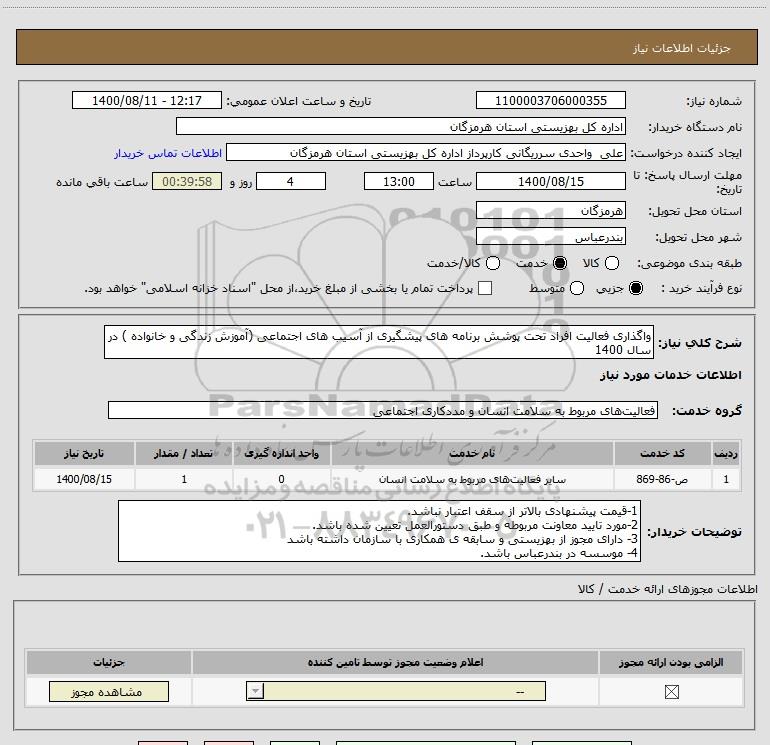Click the نام خدمت column header
The image size is (770, 745).
pos(472,453)
